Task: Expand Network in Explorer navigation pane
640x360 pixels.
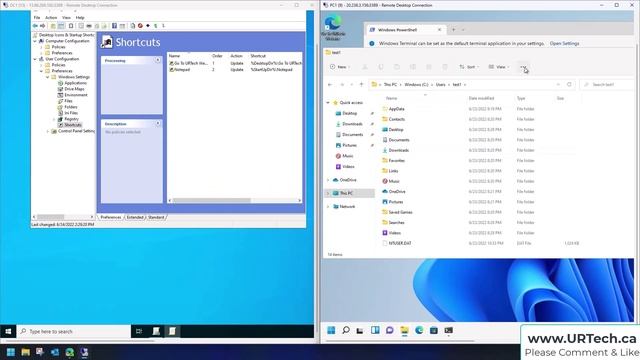Action: [x=328, y=207]
